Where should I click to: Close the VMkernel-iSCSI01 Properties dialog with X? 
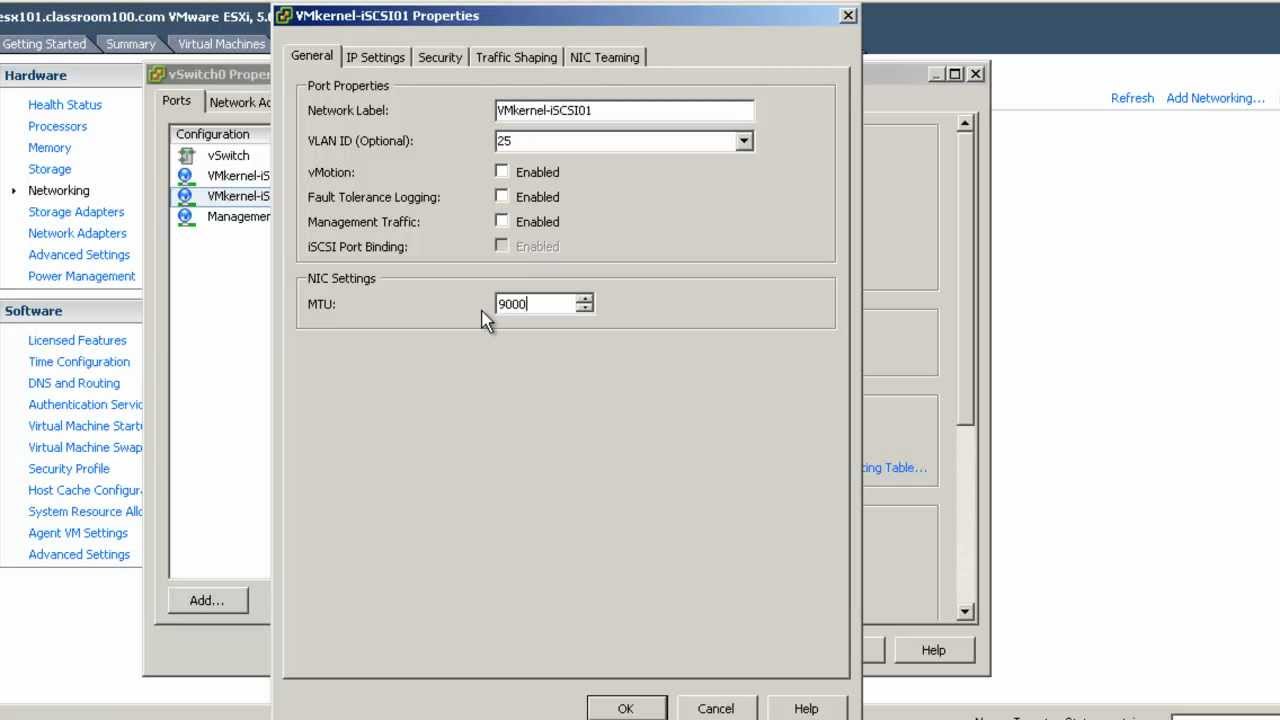click(x=848, y=15)
